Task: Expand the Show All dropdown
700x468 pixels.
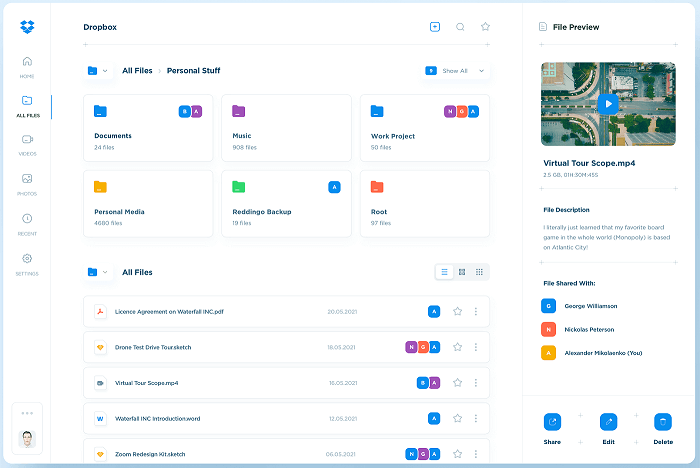Action: (x=455, y=71)
